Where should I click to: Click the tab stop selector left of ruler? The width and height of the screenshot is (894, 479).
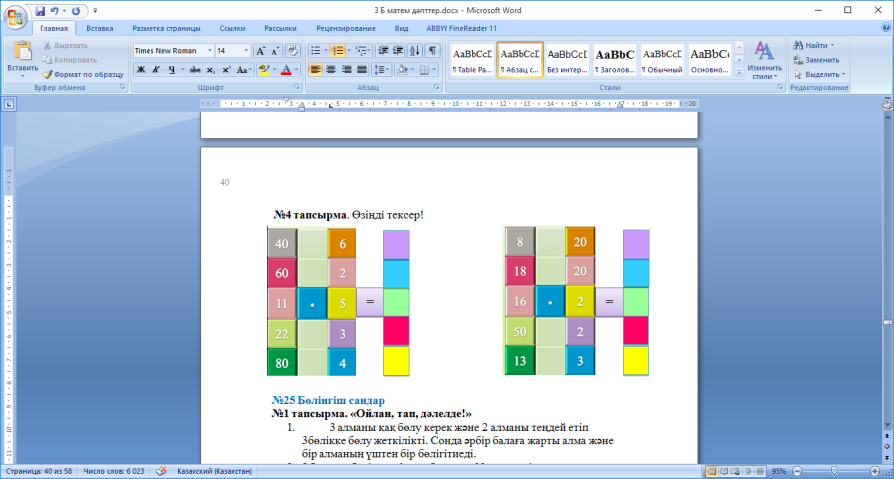tap(10, 104)
